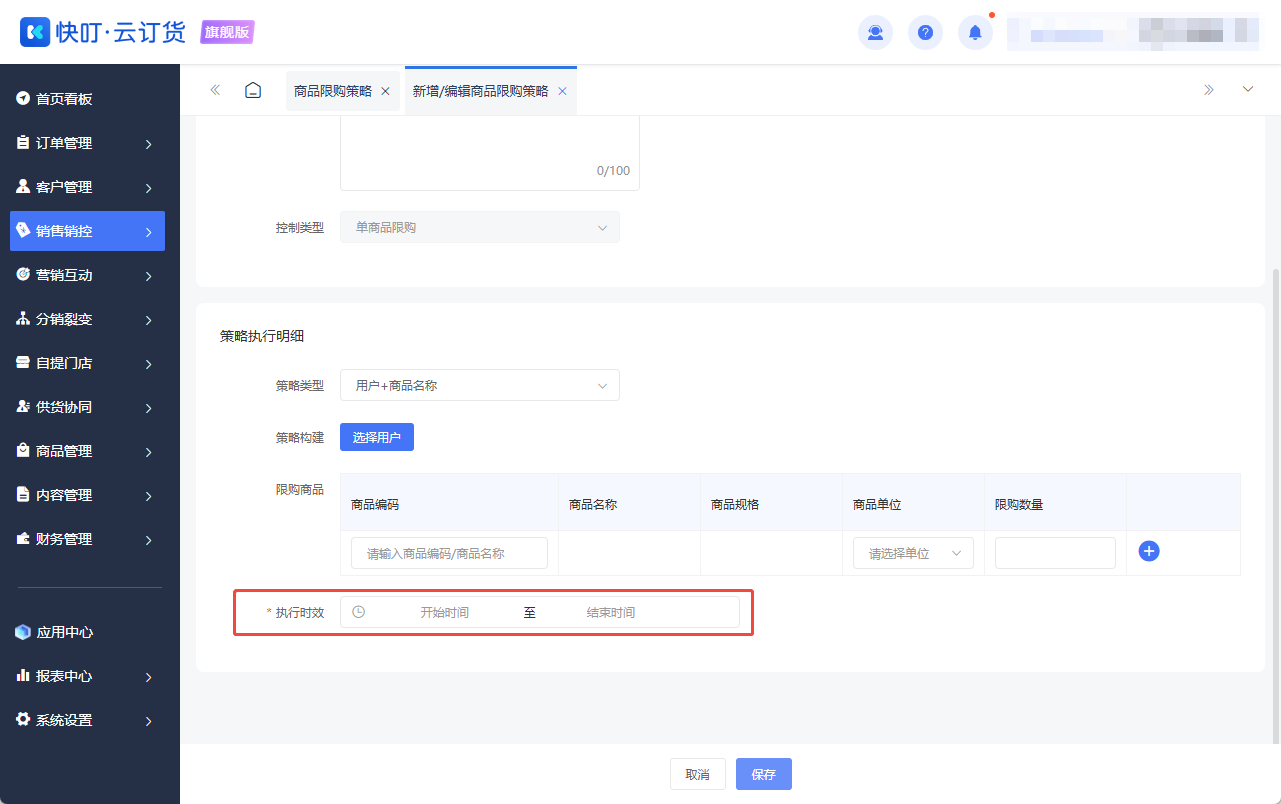Click the 保存 button
Screen dimensions: 1281x804
764,774
